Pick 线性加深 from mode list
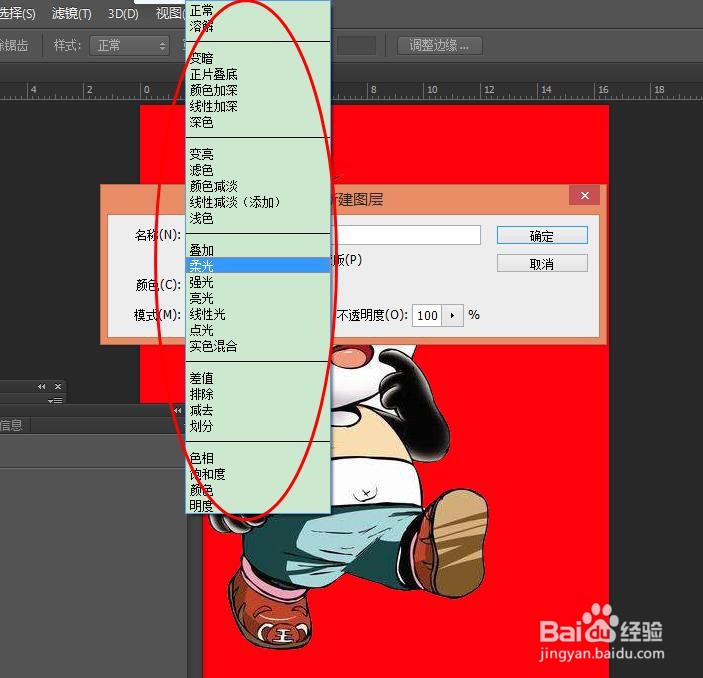This screenshot has width=703, height=678. (258, 106)
